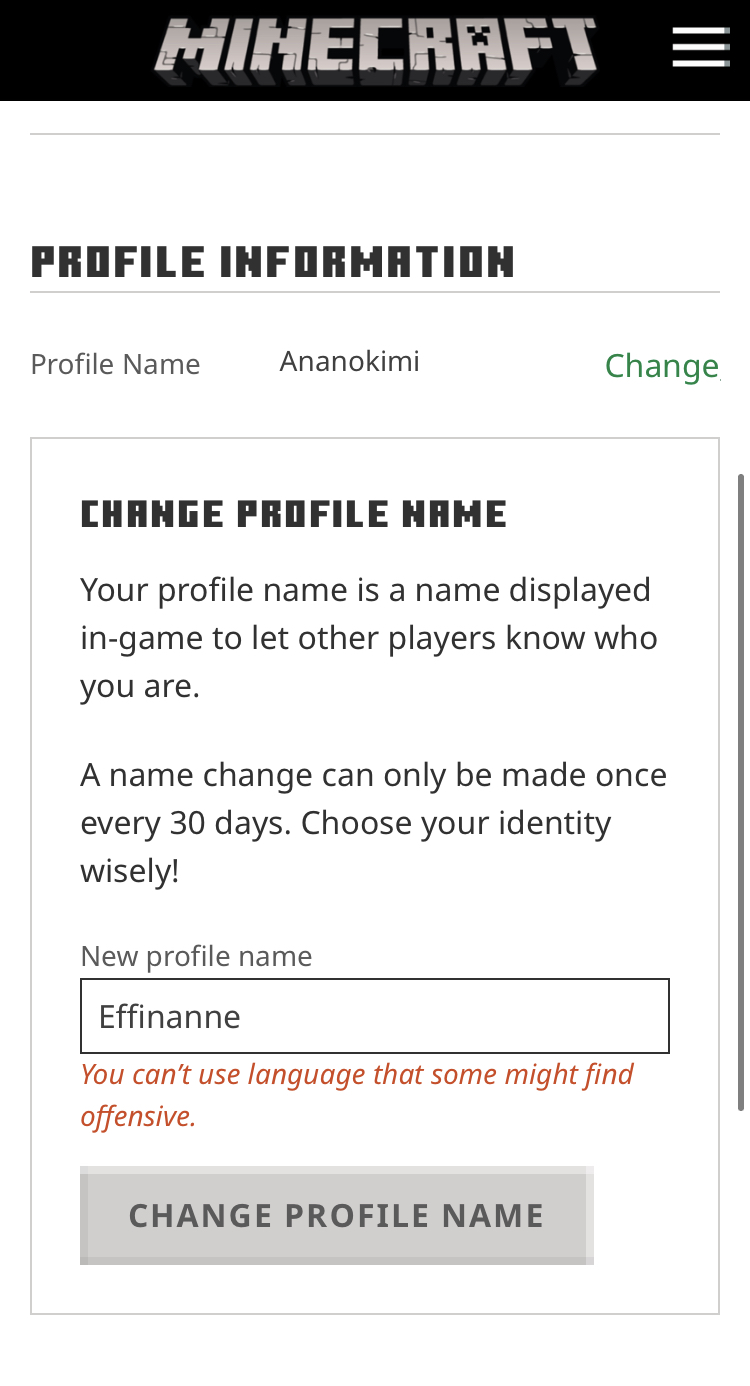Click the typed text Effinanne

[169, 1016]
